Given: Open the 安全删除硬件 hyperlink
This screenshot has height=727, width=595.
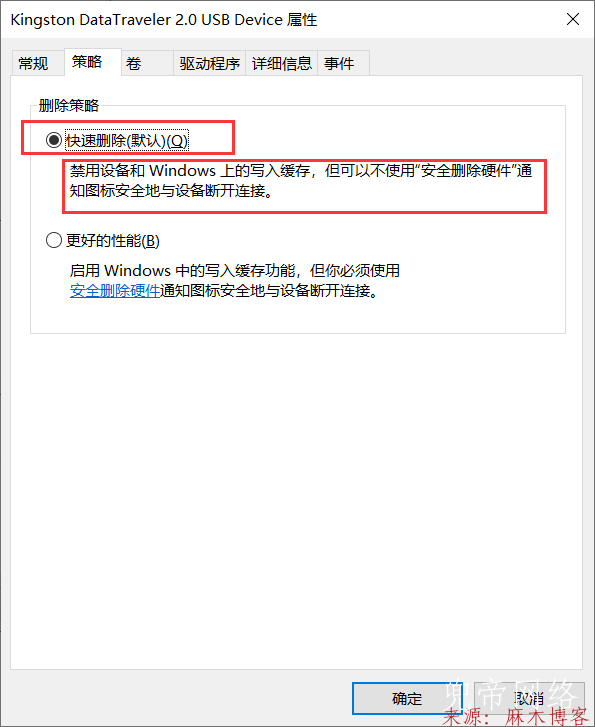Looking at the screenshot, I should pyautogui.click(x=115, y=291).
